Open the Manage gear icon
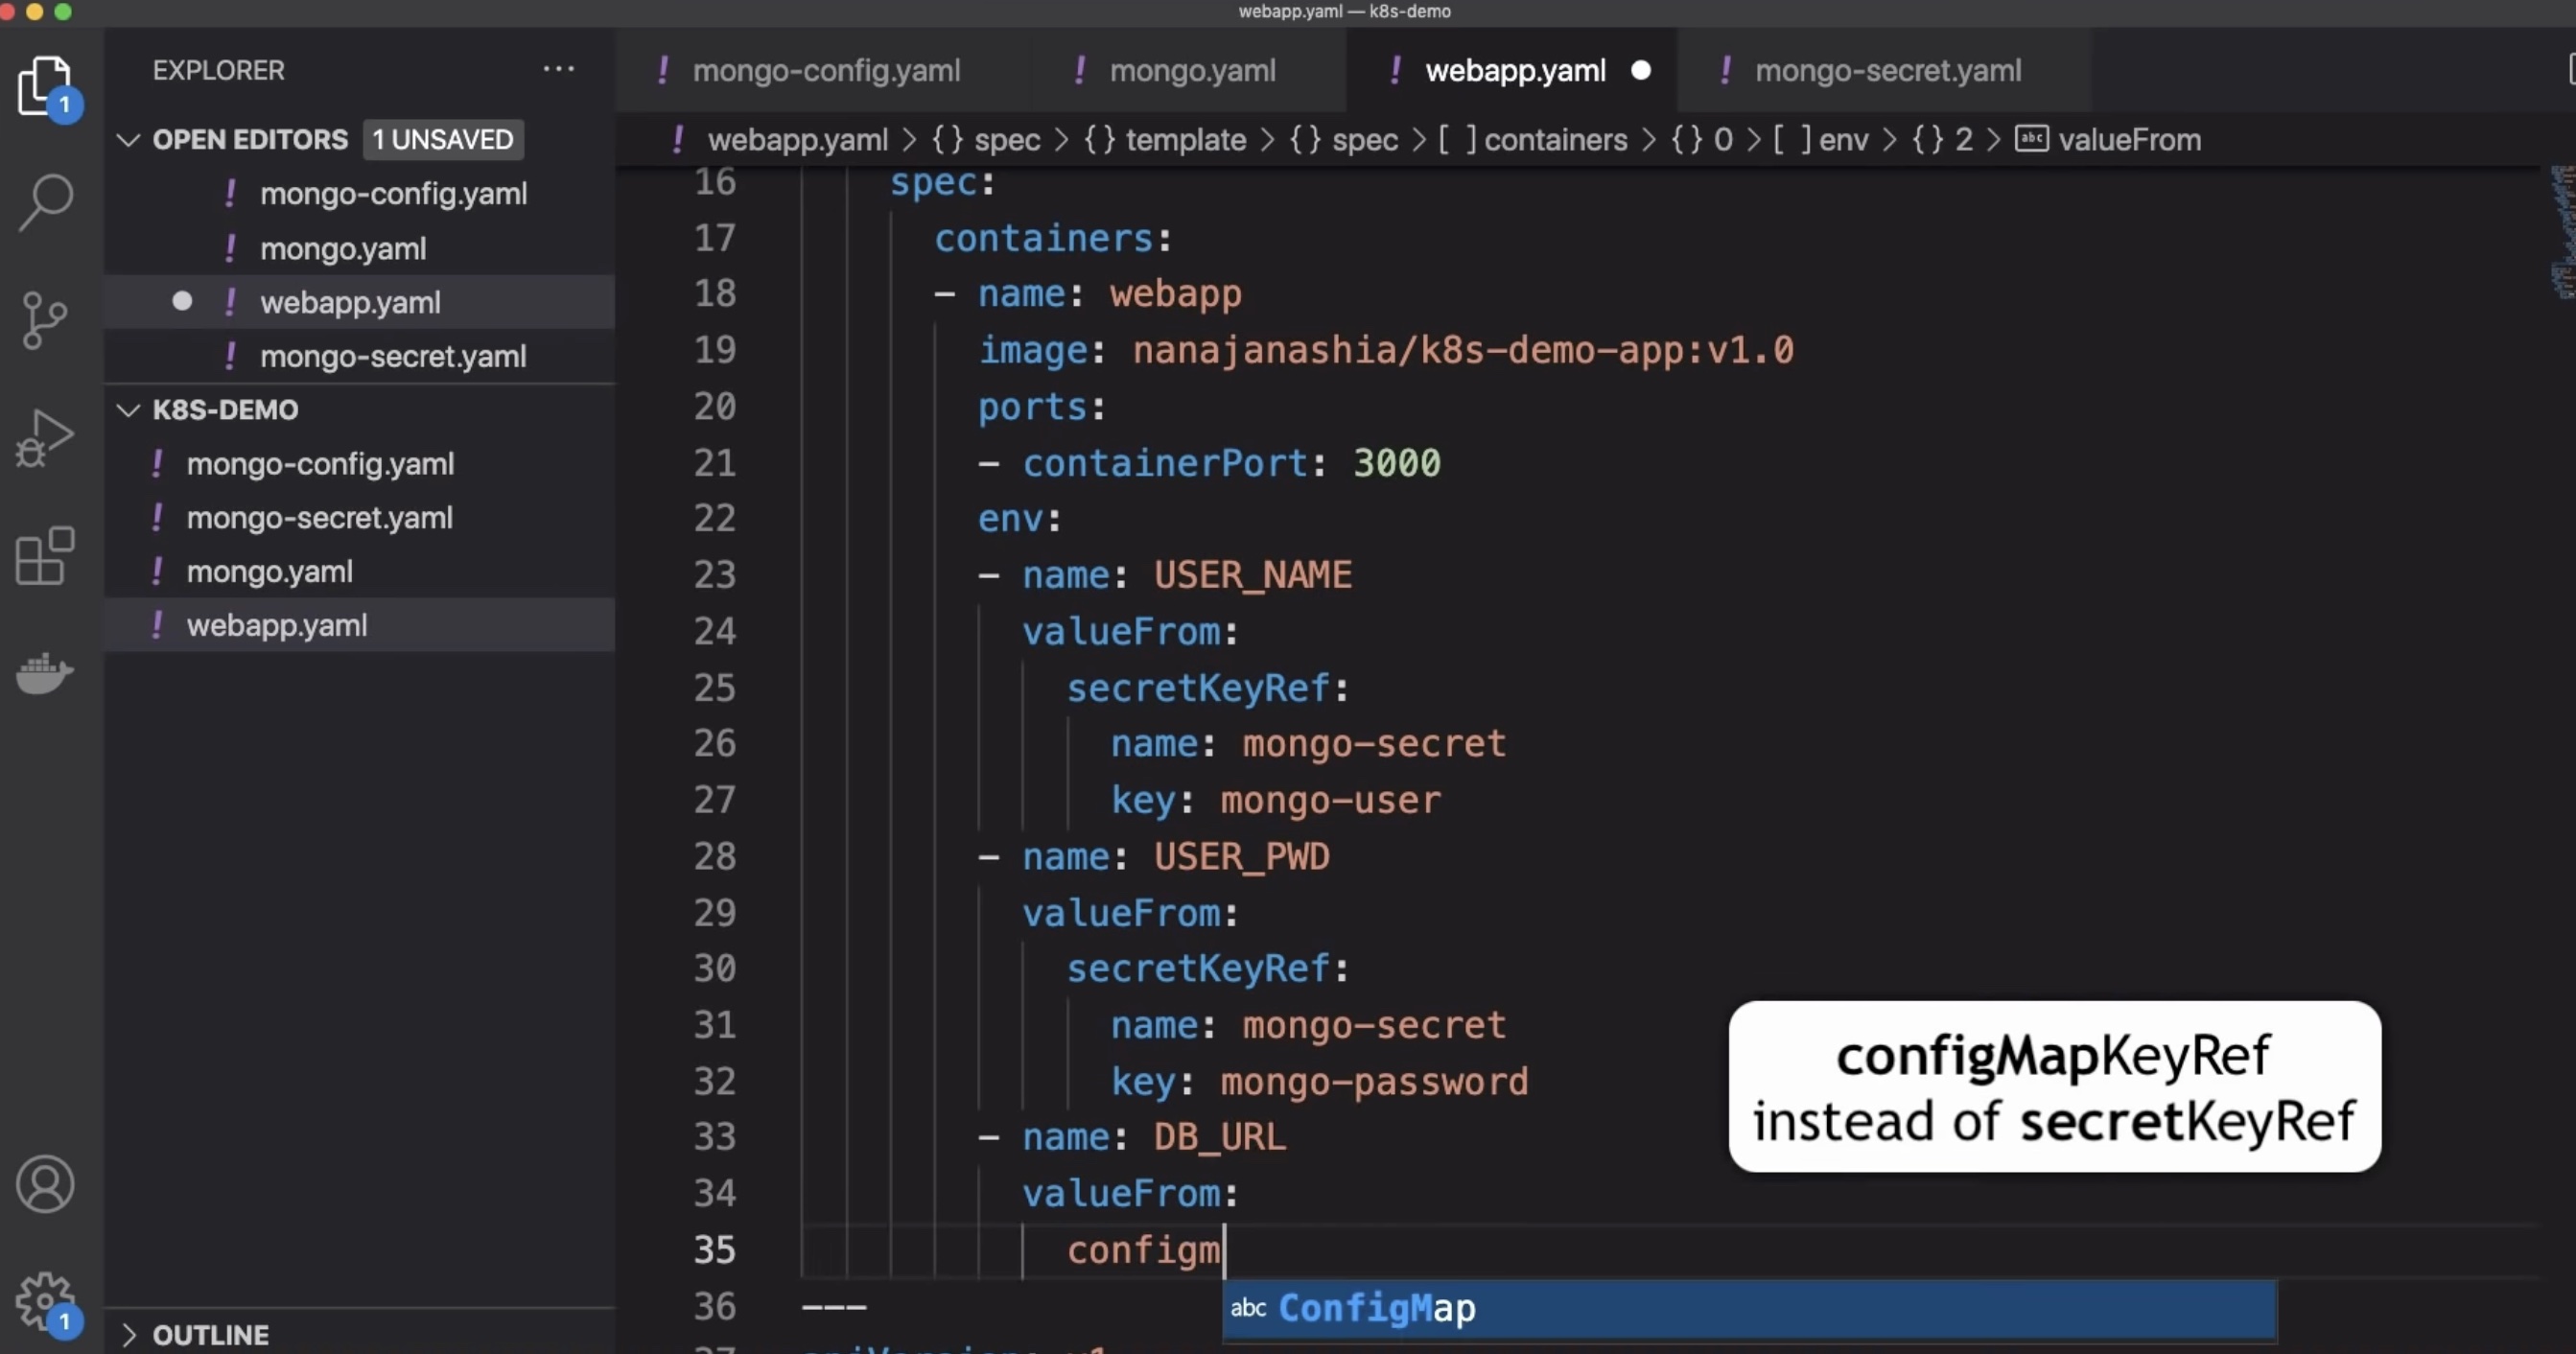The width and height of the screenshot is (2576, 1354). [45, 1301]
